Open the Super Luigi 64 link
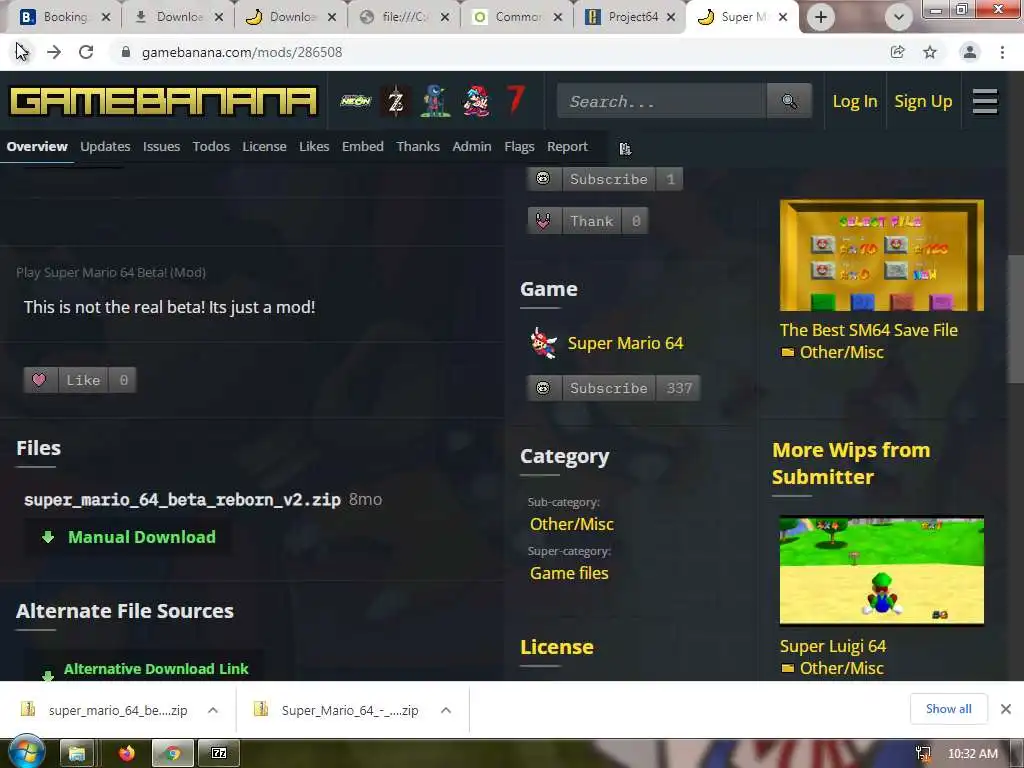1024x768 pixels. [x=833, y=646]
